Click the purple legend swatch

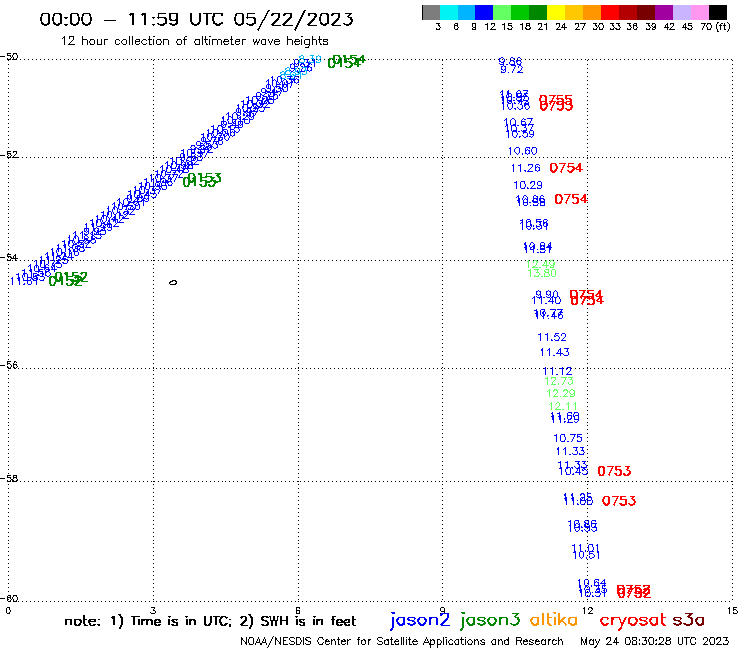coord(664,12)
